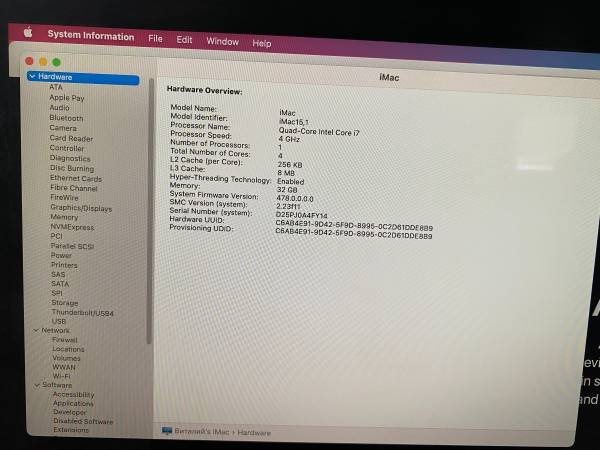Open the System Information menu
Viewport: 600px width, 450px height.
coord(90,36)
